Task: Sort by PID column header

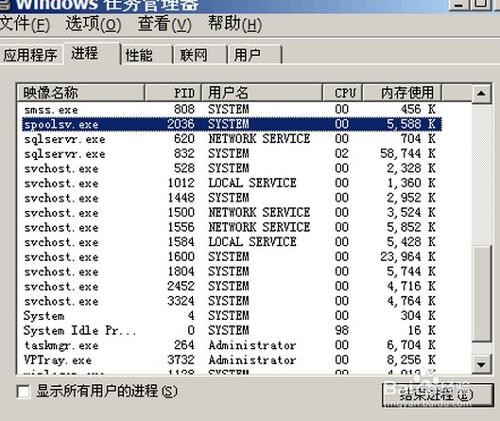Action: coord(173,92)
